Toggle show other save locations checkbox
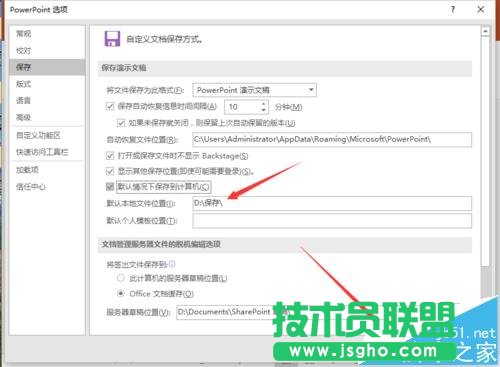This screenshot has height=367, width=500. (110, 171)
